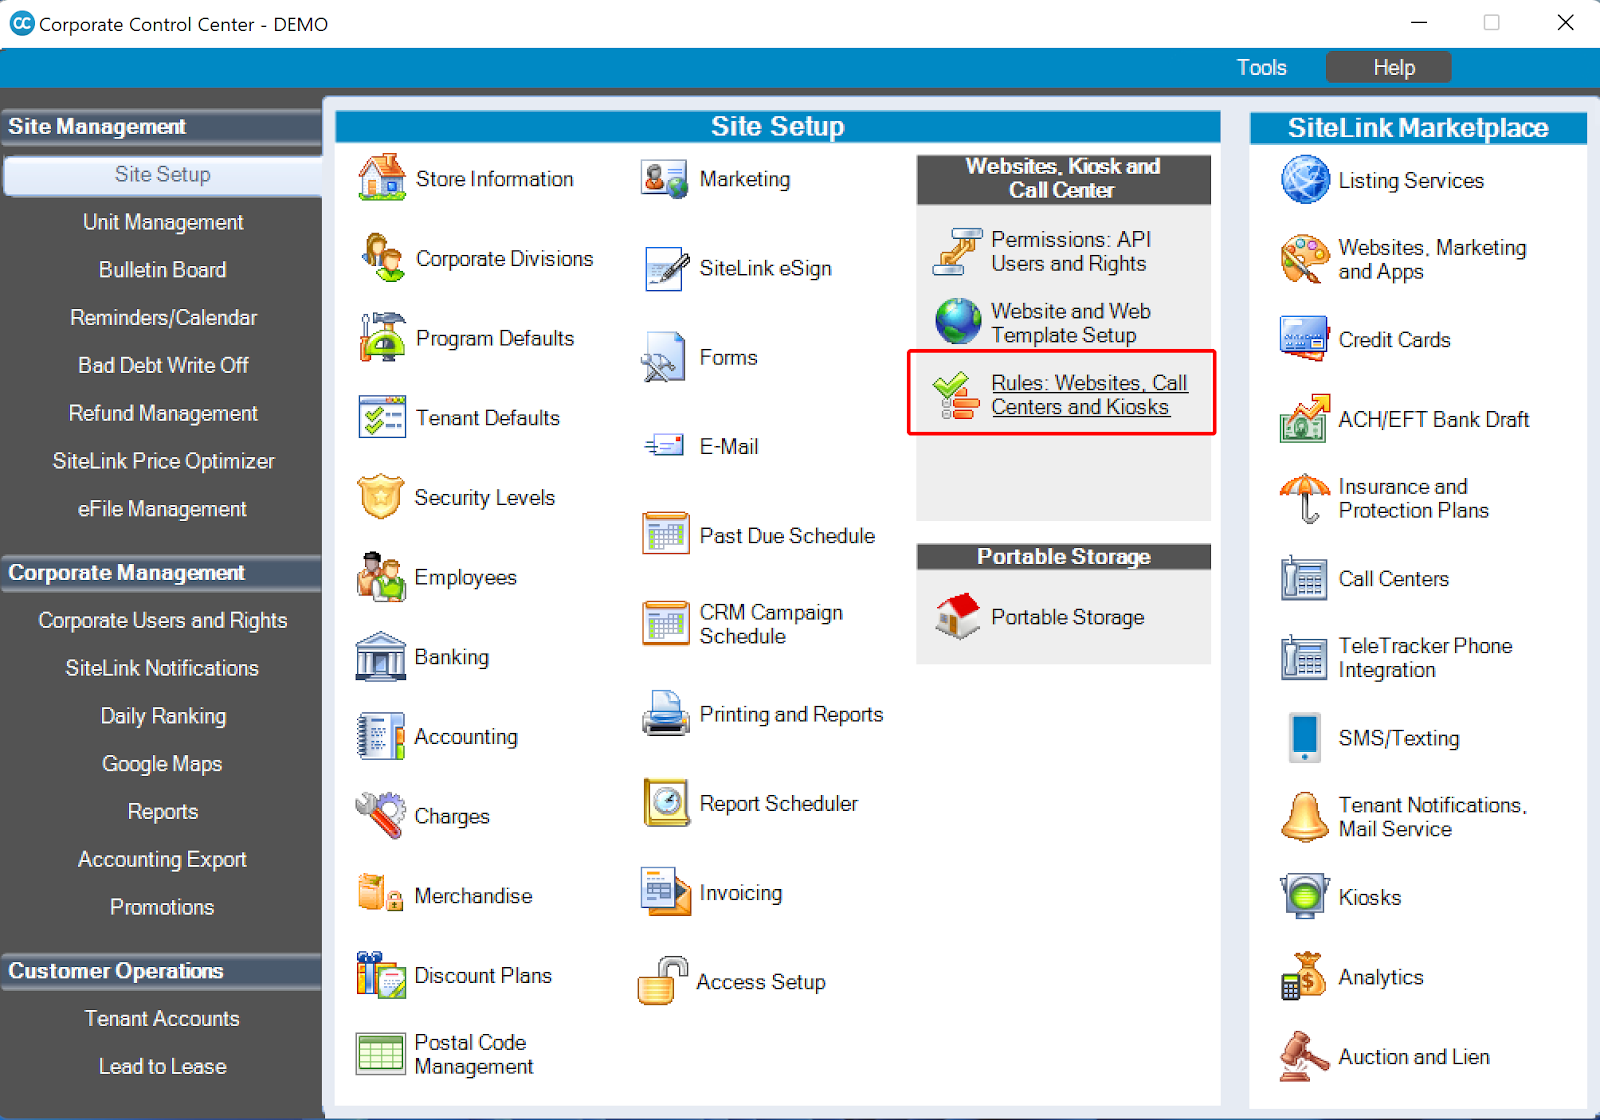Click the Portable Storage house icon
This screenshot has width=1600, height=1120.
[957, 617]
